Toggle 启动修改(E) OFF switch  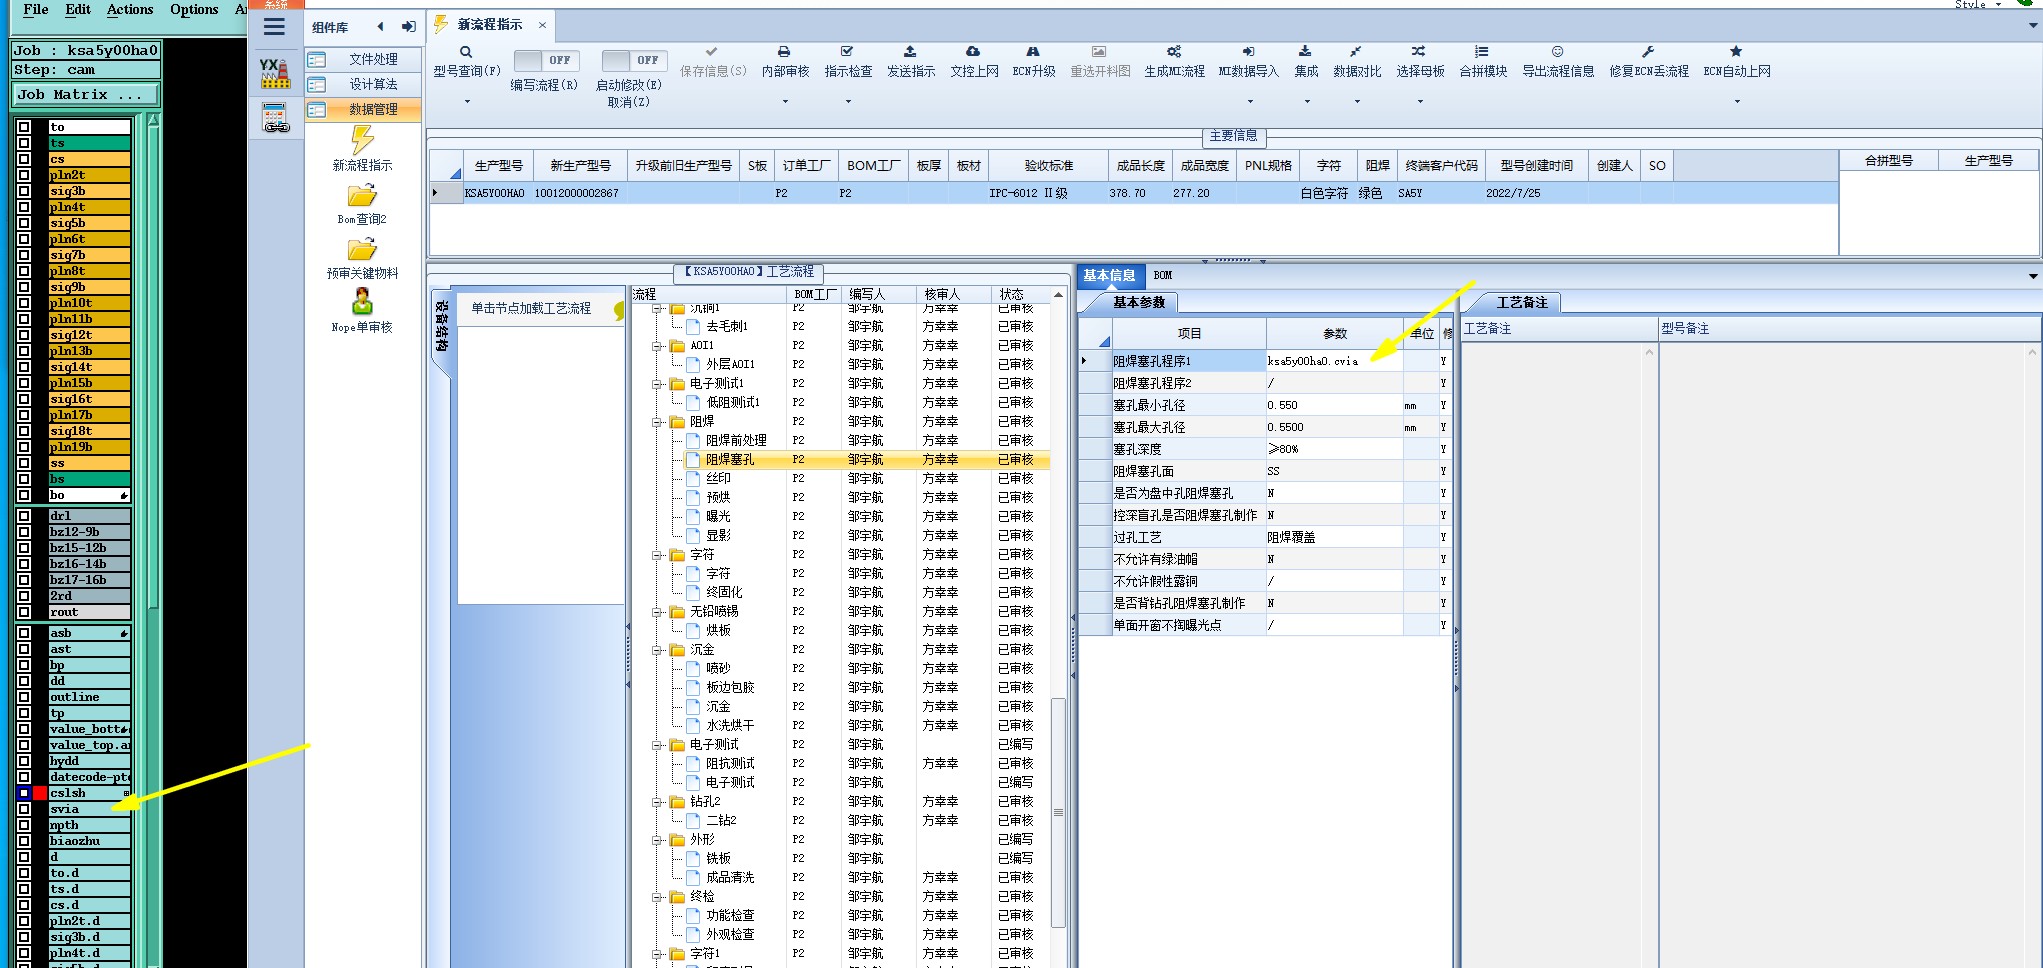[634, 60]
